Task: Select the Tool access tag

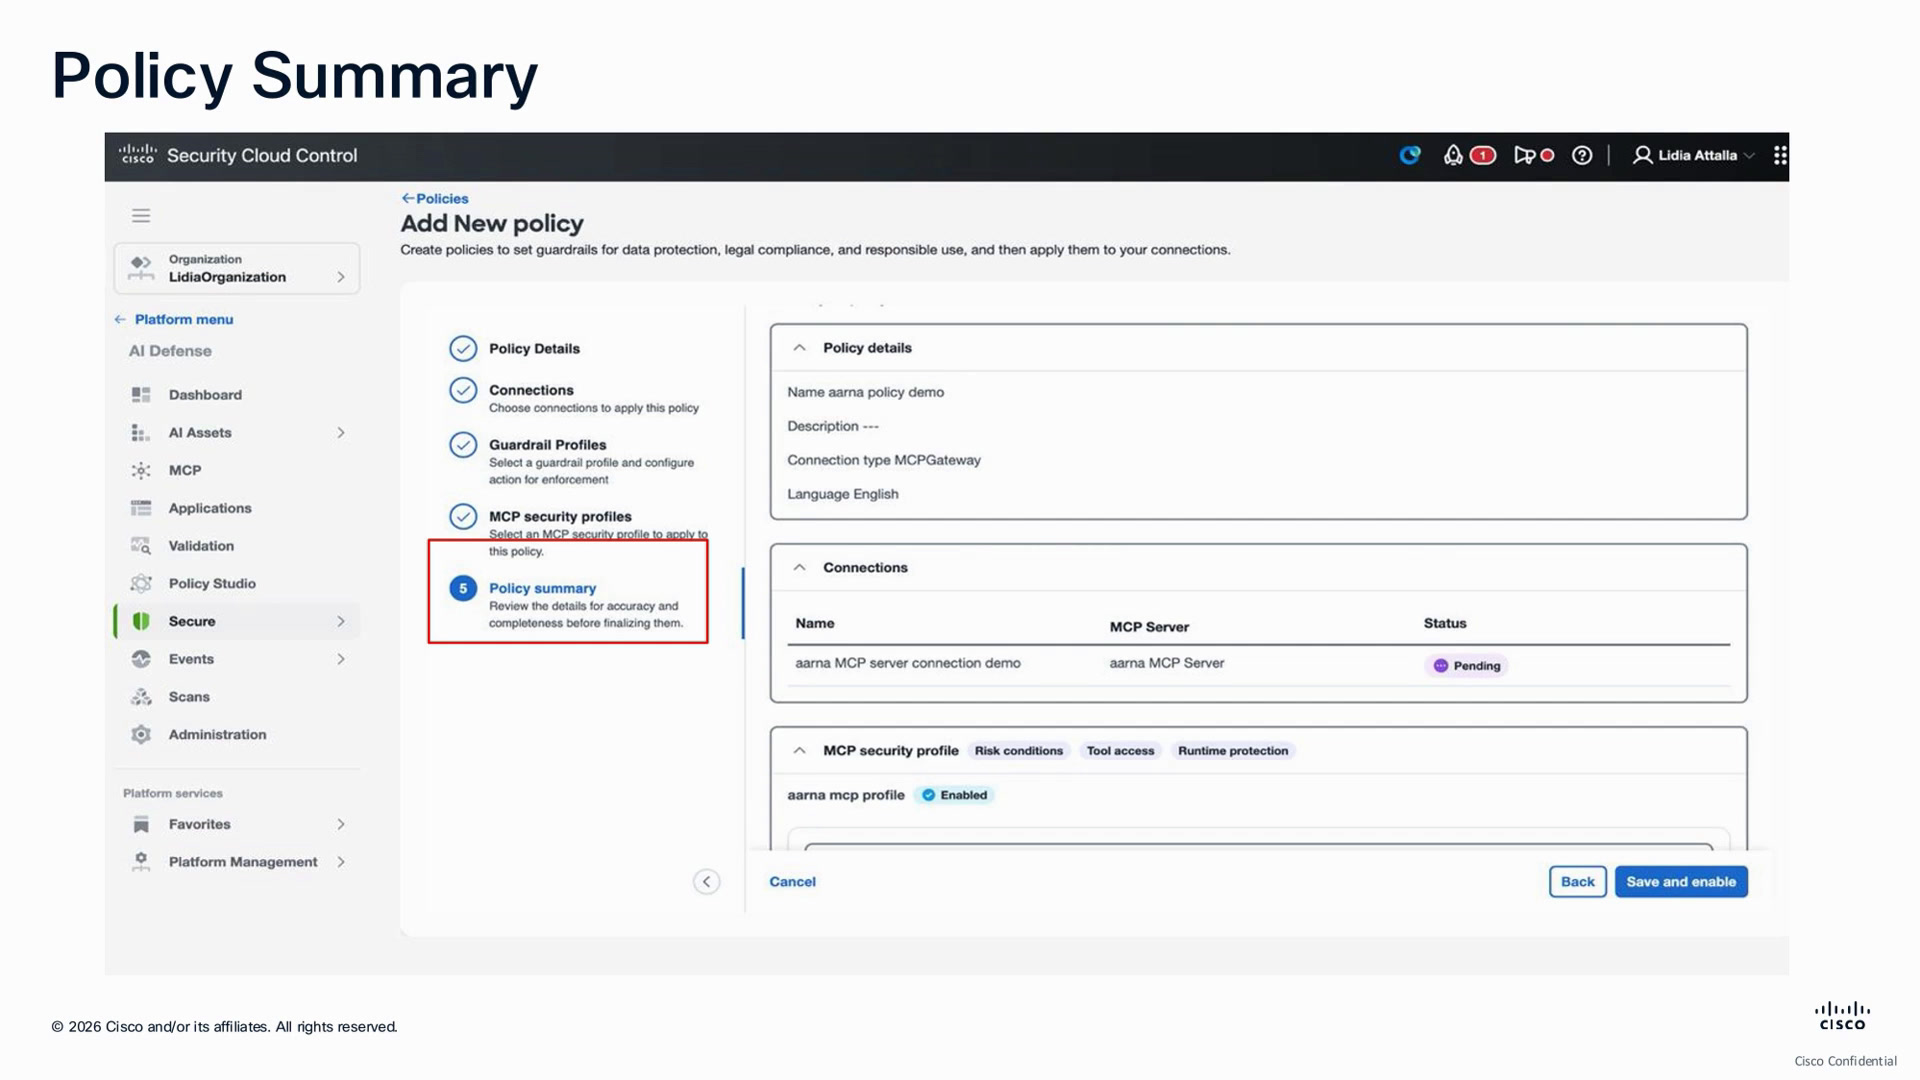Action: coord(1120,751)
